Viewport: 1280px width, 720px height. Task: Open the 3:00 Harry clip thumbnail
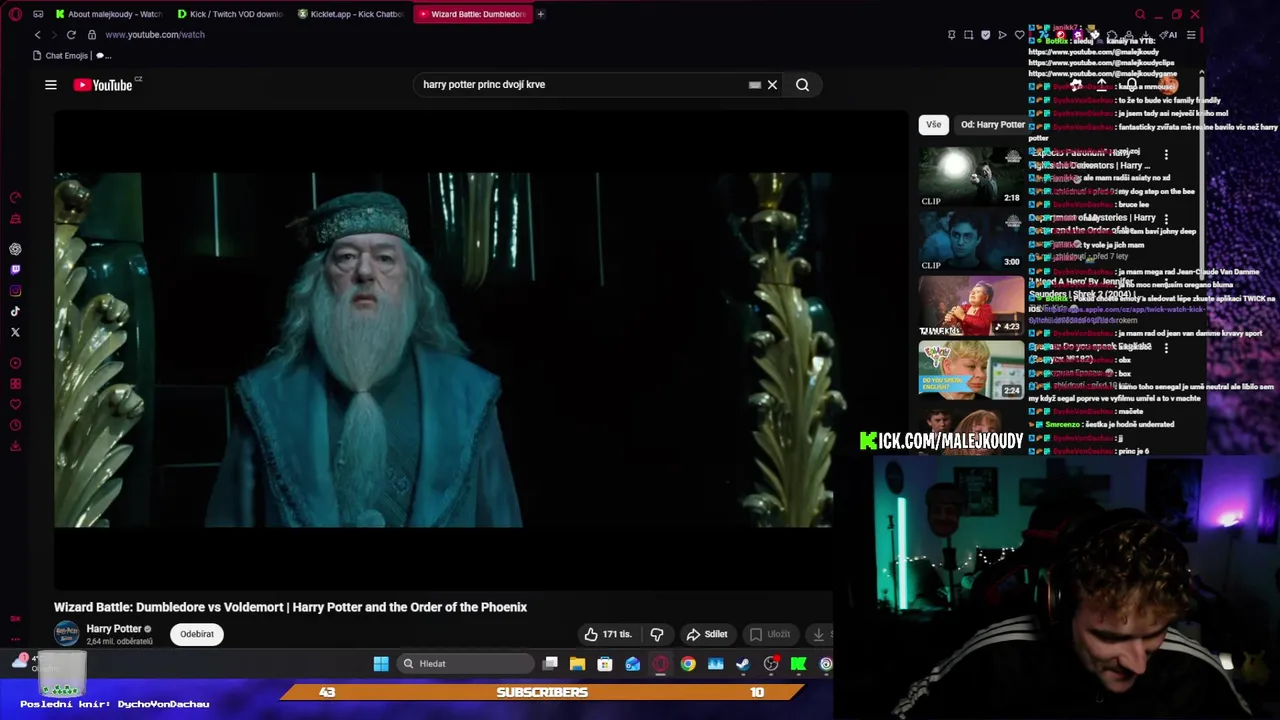pyautogui.click(x=971, y=240)
